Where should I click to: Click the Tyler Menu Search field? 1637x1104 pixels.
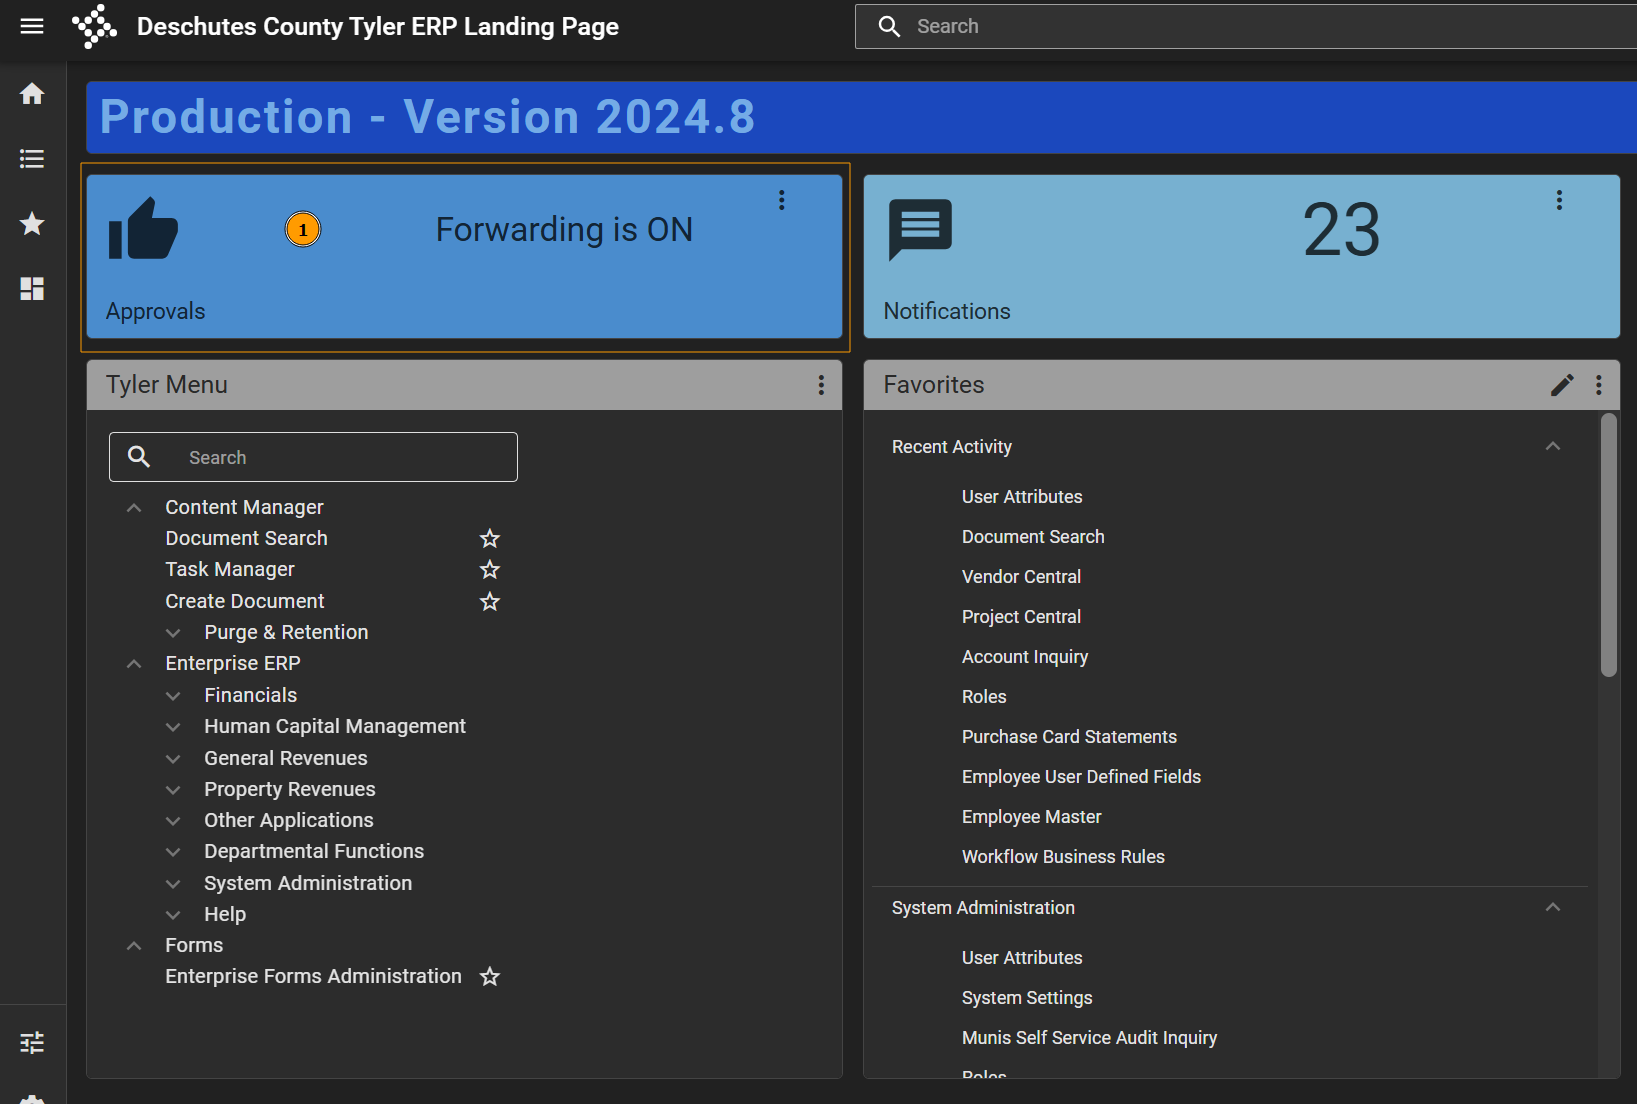[x=313, y=457]
